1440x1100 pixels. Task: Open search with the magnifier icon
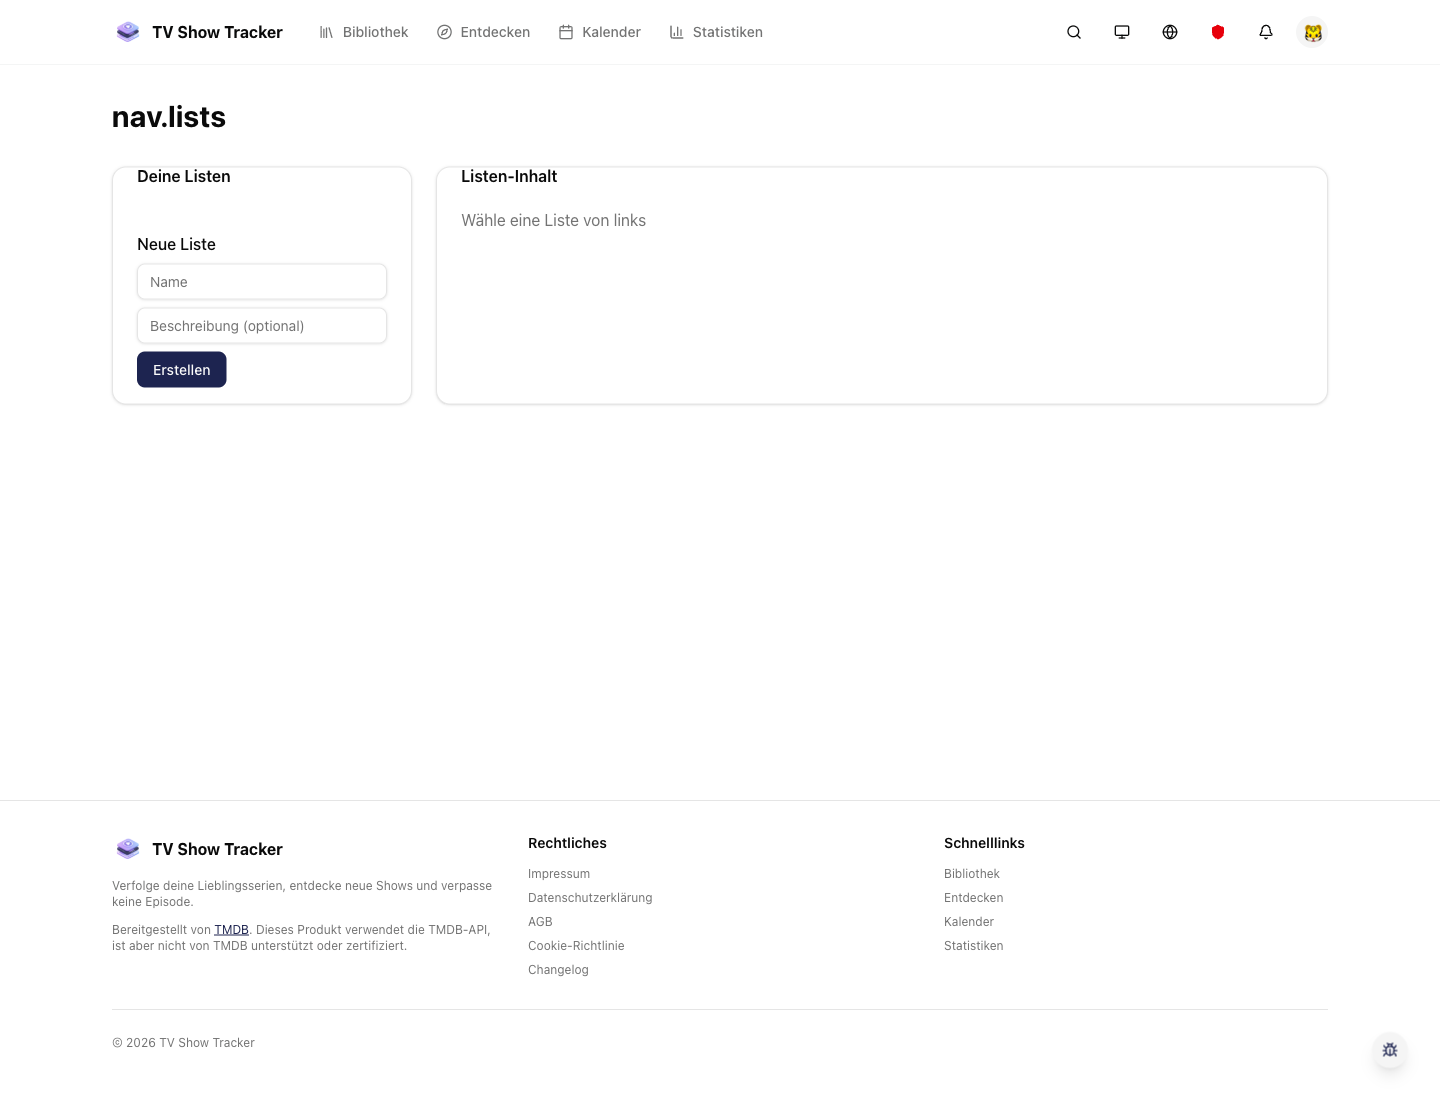coord(1074,32)
